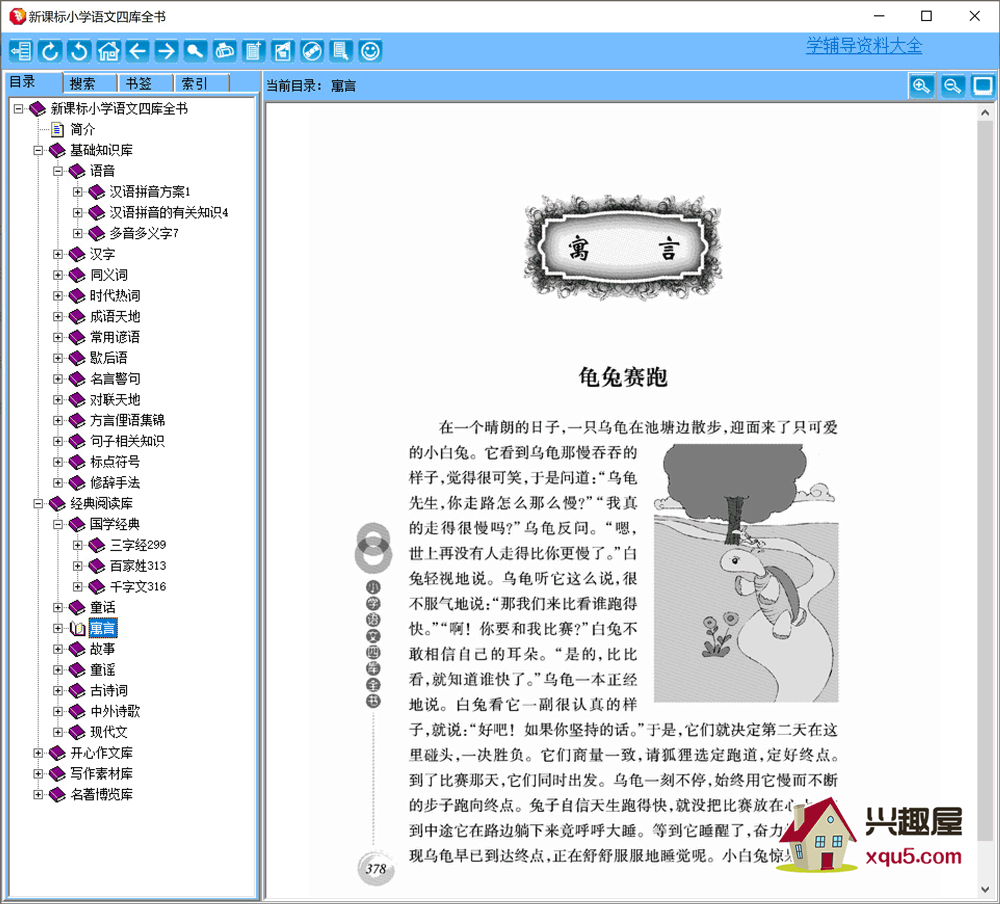Click the page scrollbar down arrow
This screenshot has height=904, width=1000.
985,889
